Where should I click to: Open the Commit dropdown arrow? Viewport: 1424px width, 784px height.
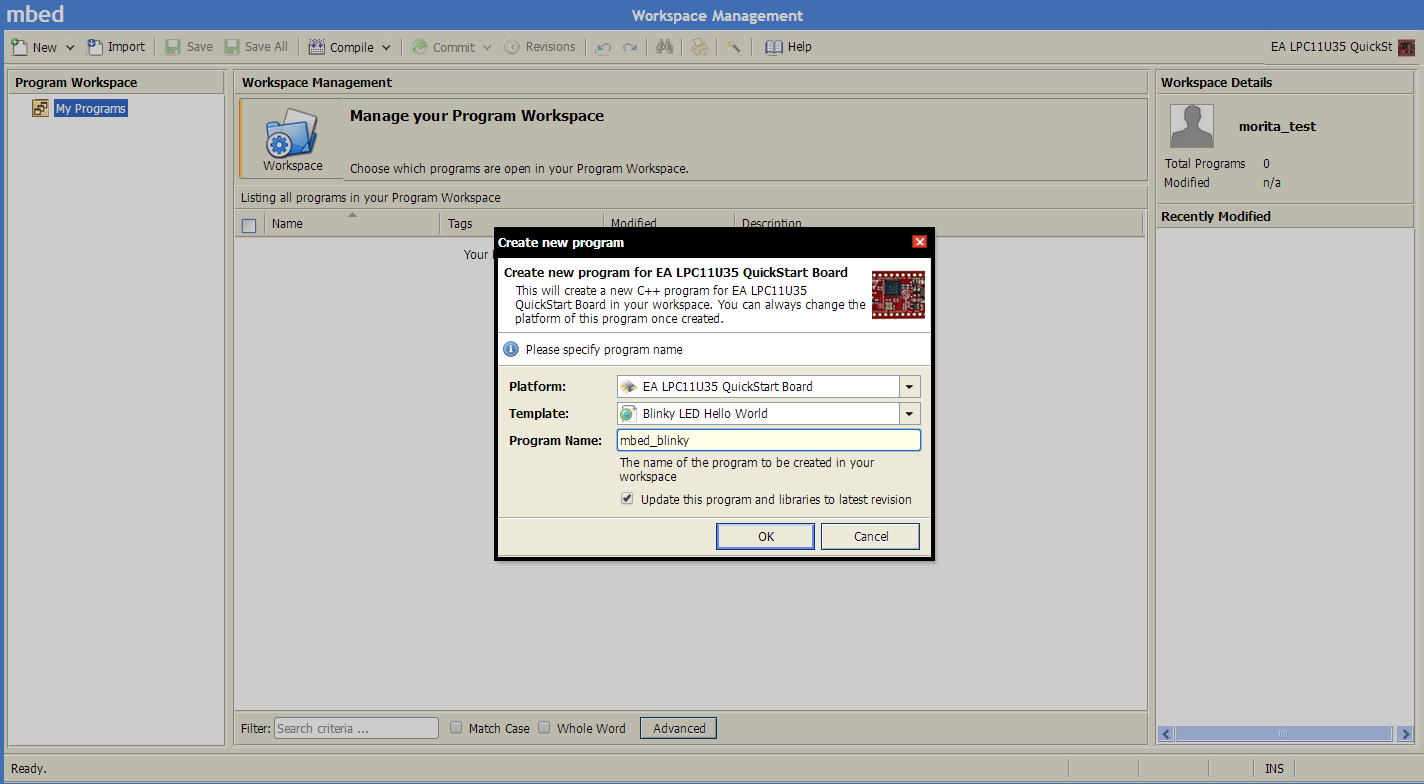click(x=487, y=47)
